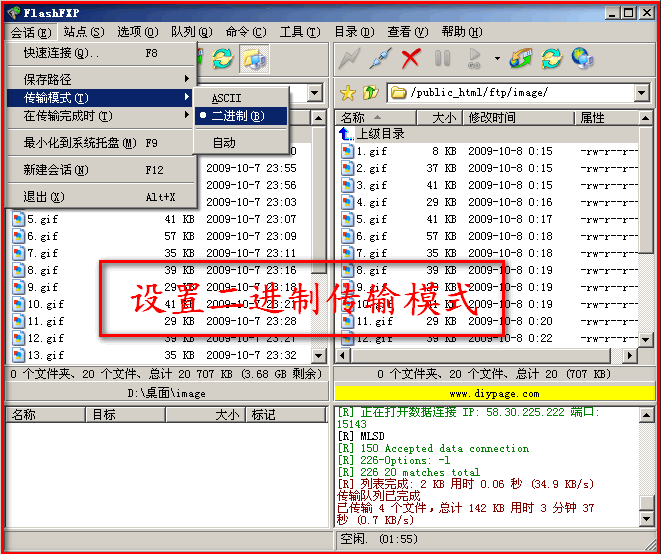The width and height of the screenshot is (661, 554).
Task: Click the www.diypage.com site label
Action: tap(494, 394)
